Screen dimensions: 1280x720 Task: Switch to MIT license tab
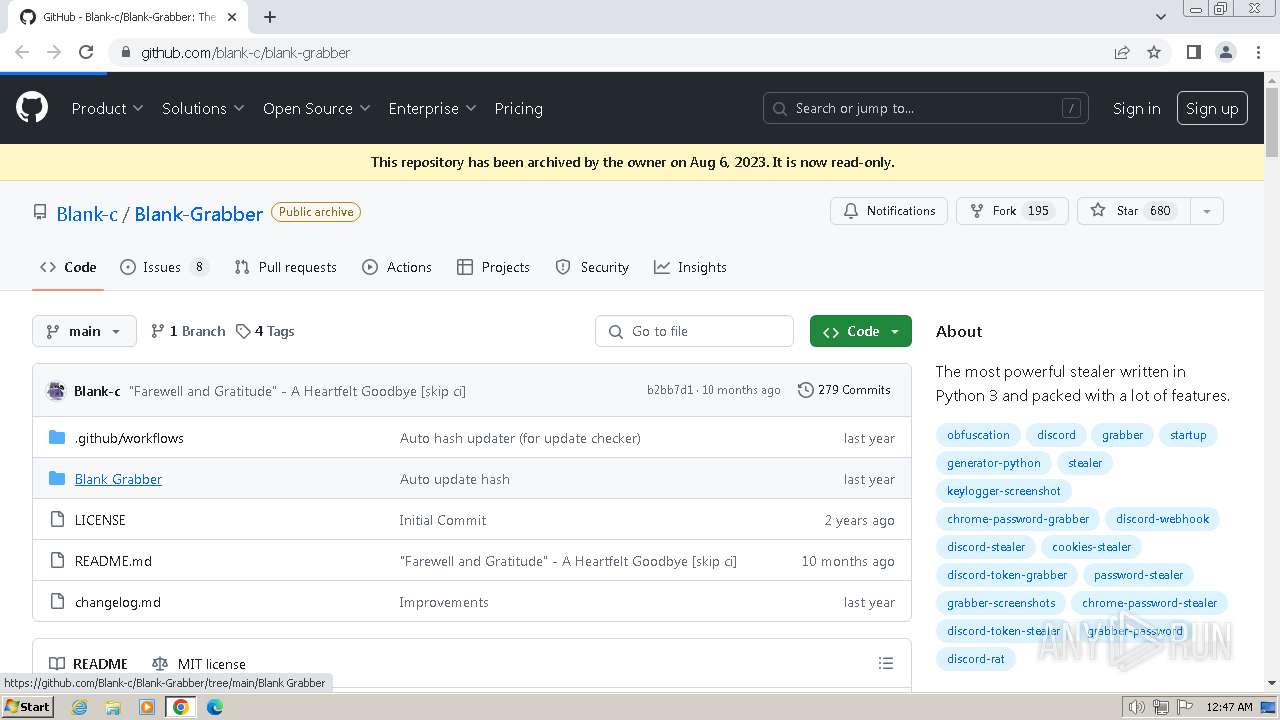[x=198, y=664]
